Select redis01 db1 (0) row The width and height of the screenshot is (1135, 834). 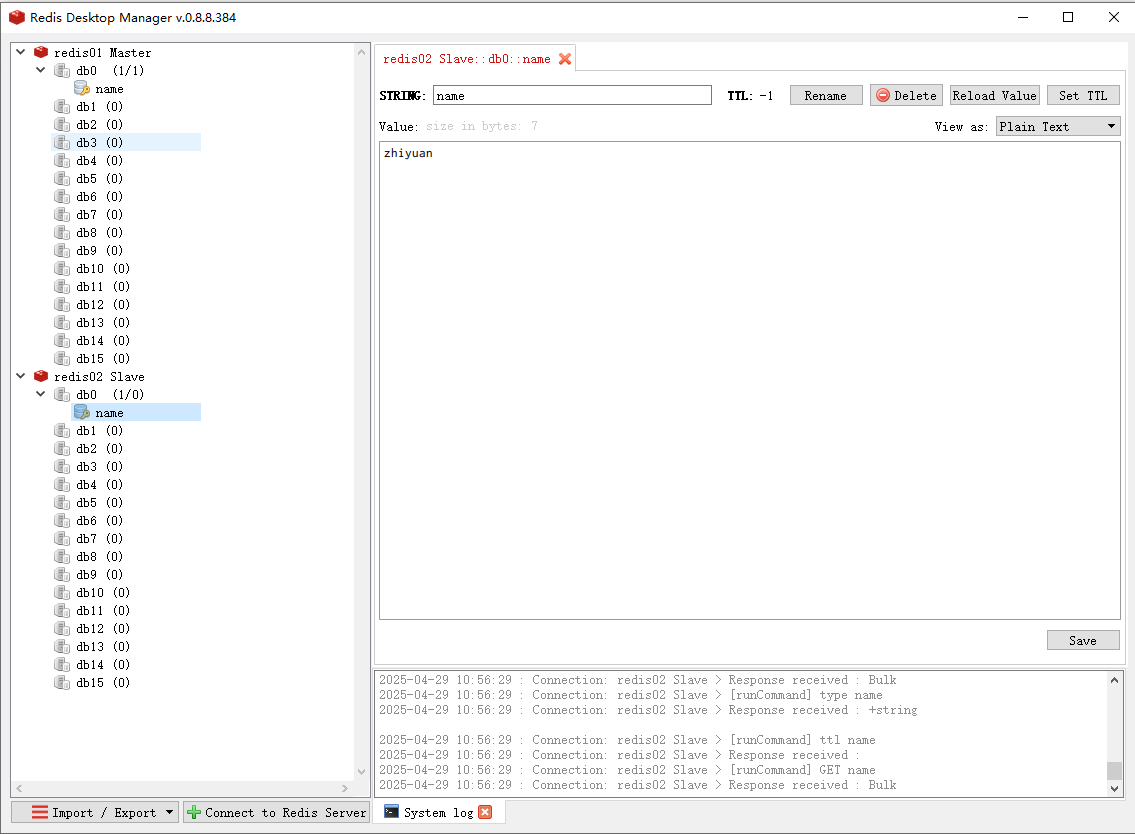pyautogui.click(x=100, y=106)
